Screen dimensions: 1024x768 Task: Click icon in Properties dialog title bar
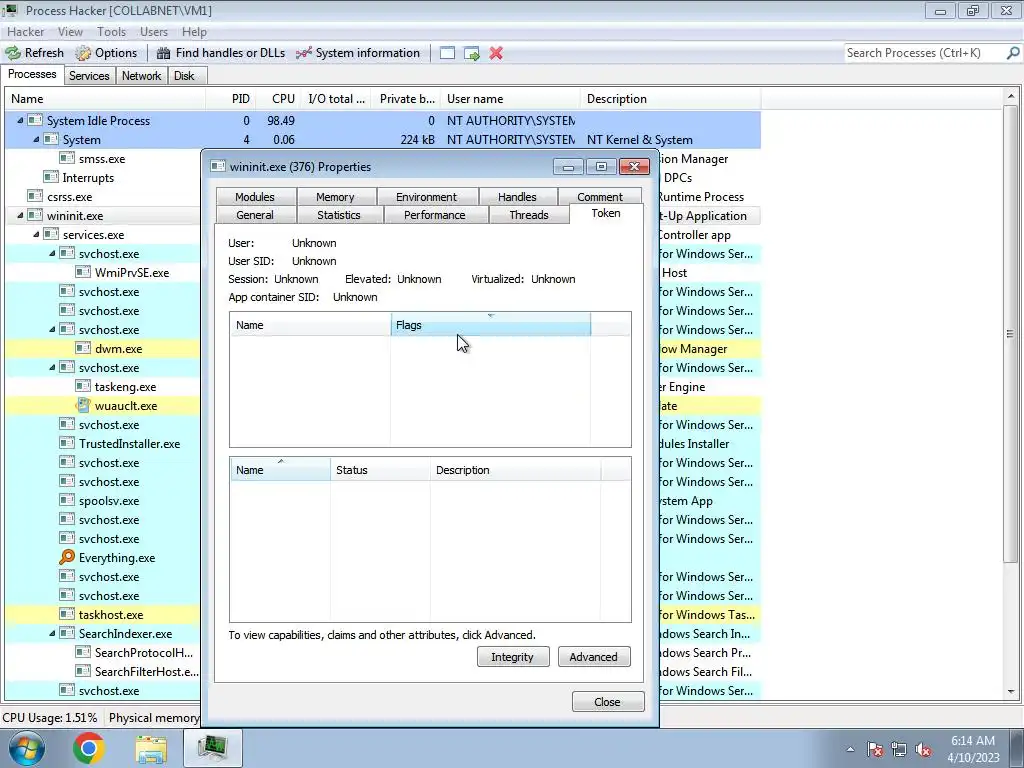coord(217,167)
